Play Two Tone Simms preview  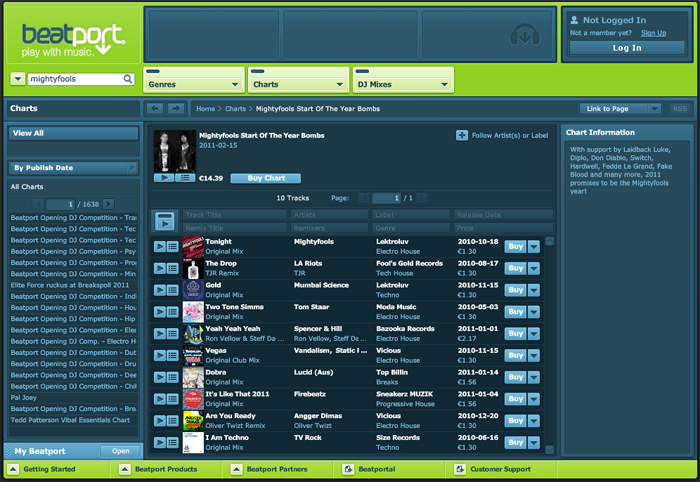[160, 312]
